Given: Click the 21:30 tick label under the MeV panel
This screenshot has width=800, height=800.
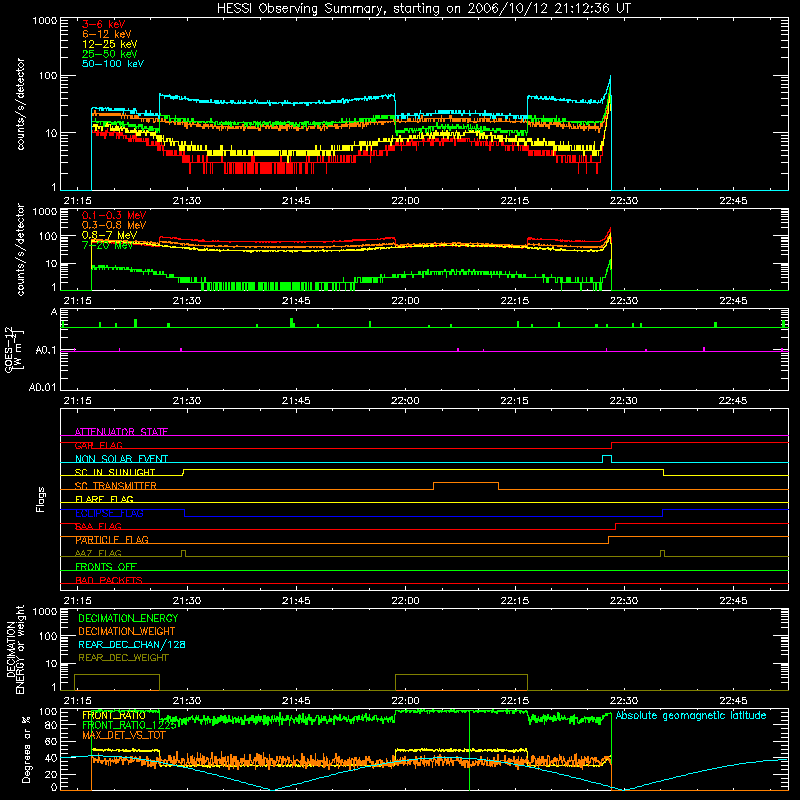Looking at the screenshot, I should (x=187, y=301).
